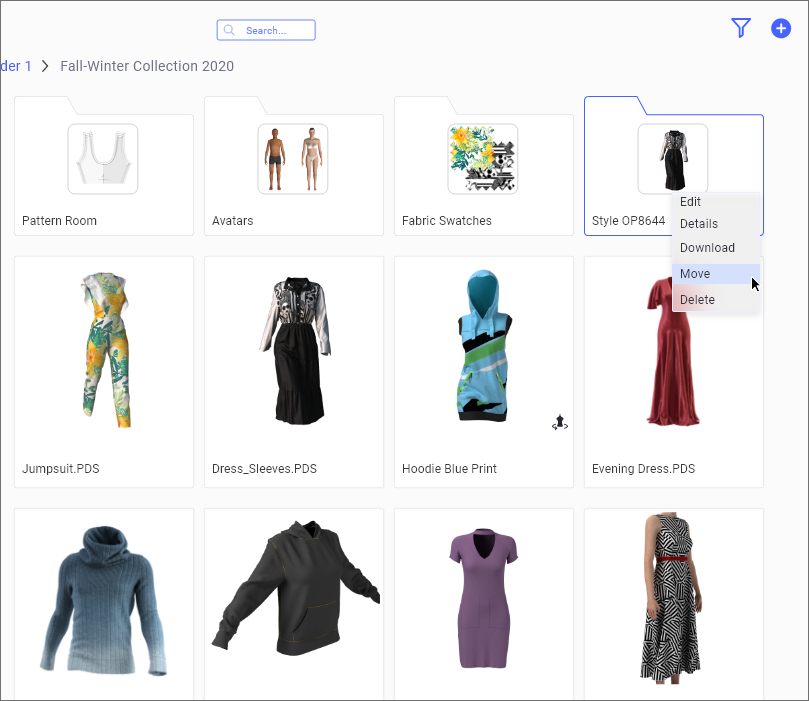Click the Fabric Swatches label text
This screenshot has height=701, width=809.
[x=447, y=221]
